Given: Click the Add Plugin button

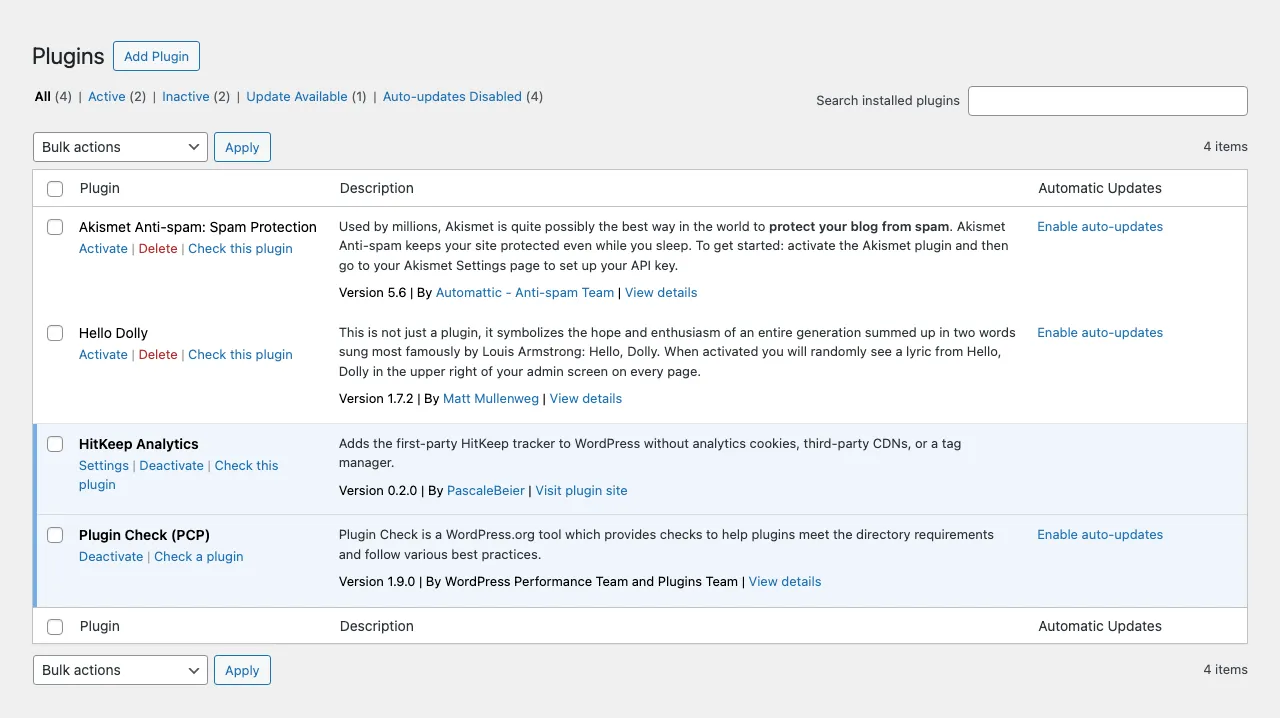Looking at the screenshot, I should tap(156, 56).
